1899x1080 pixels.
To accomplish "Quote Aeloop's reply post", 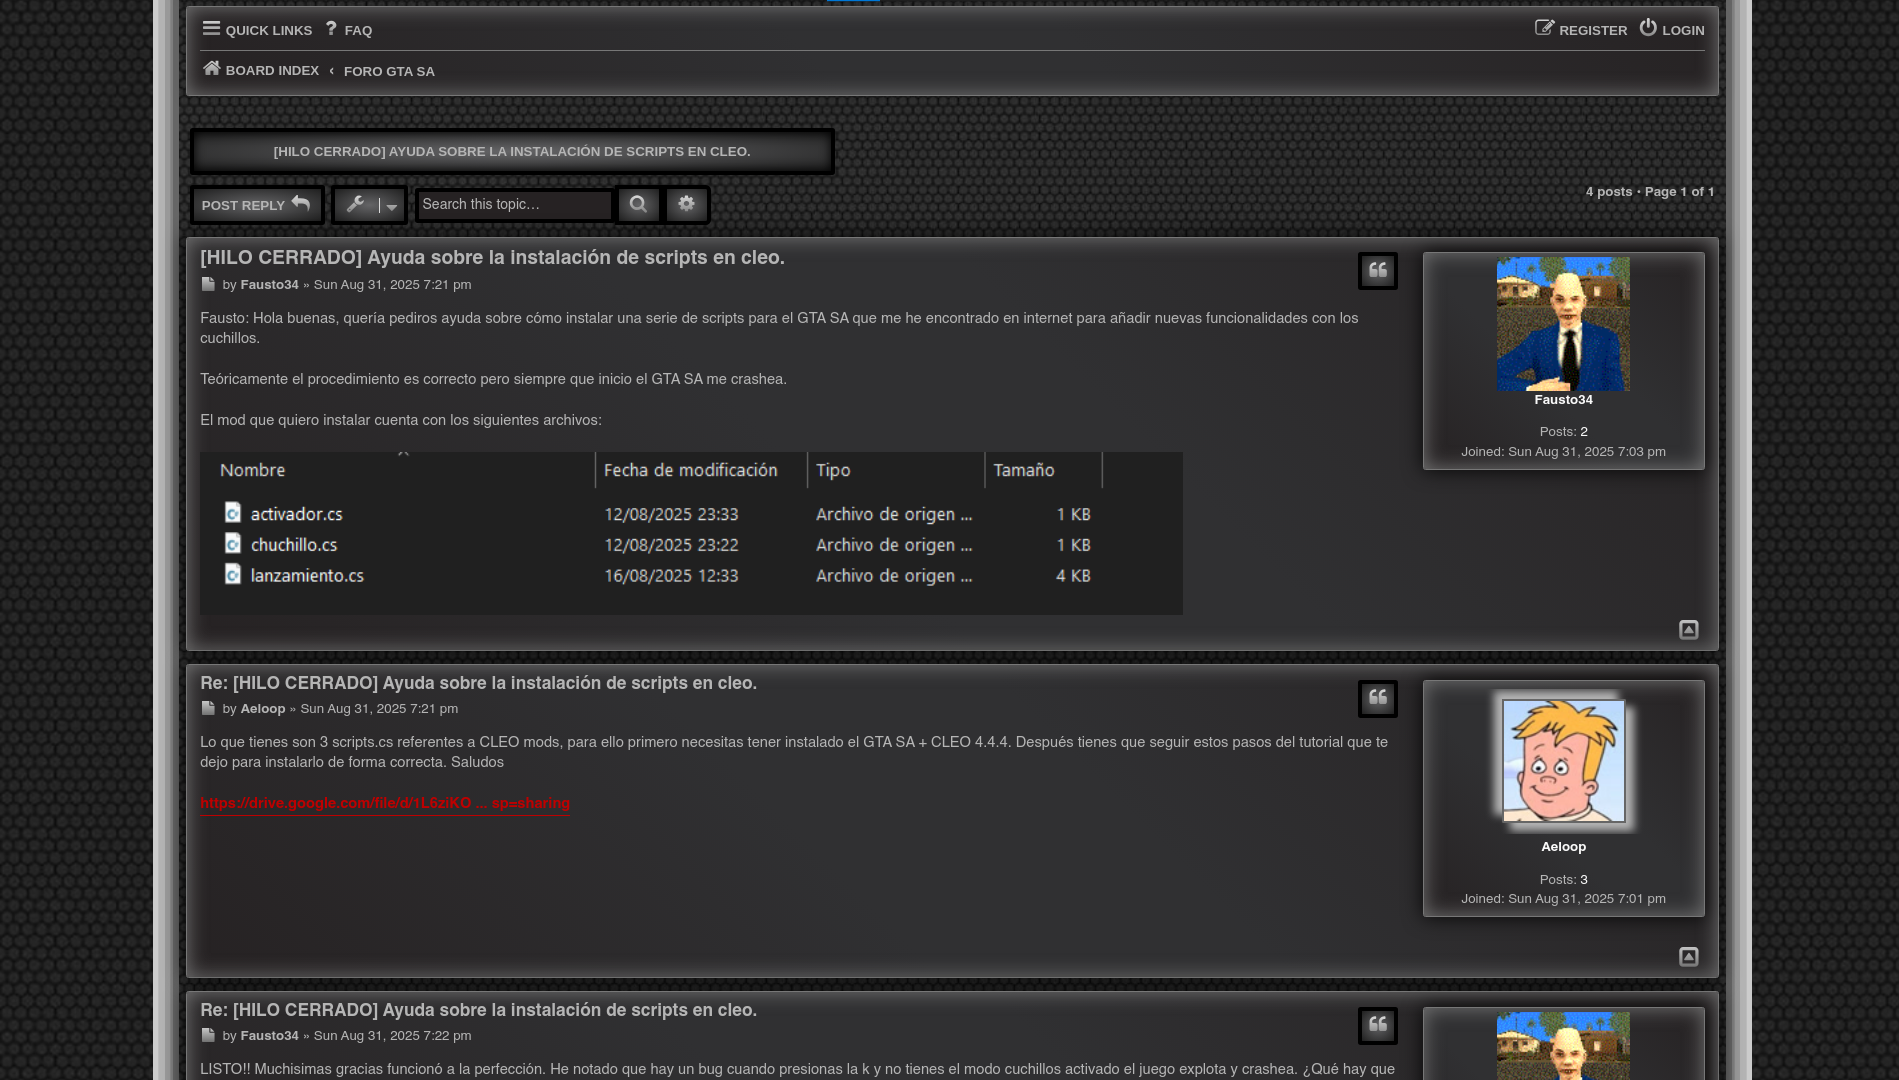I will coord(1377,698).
